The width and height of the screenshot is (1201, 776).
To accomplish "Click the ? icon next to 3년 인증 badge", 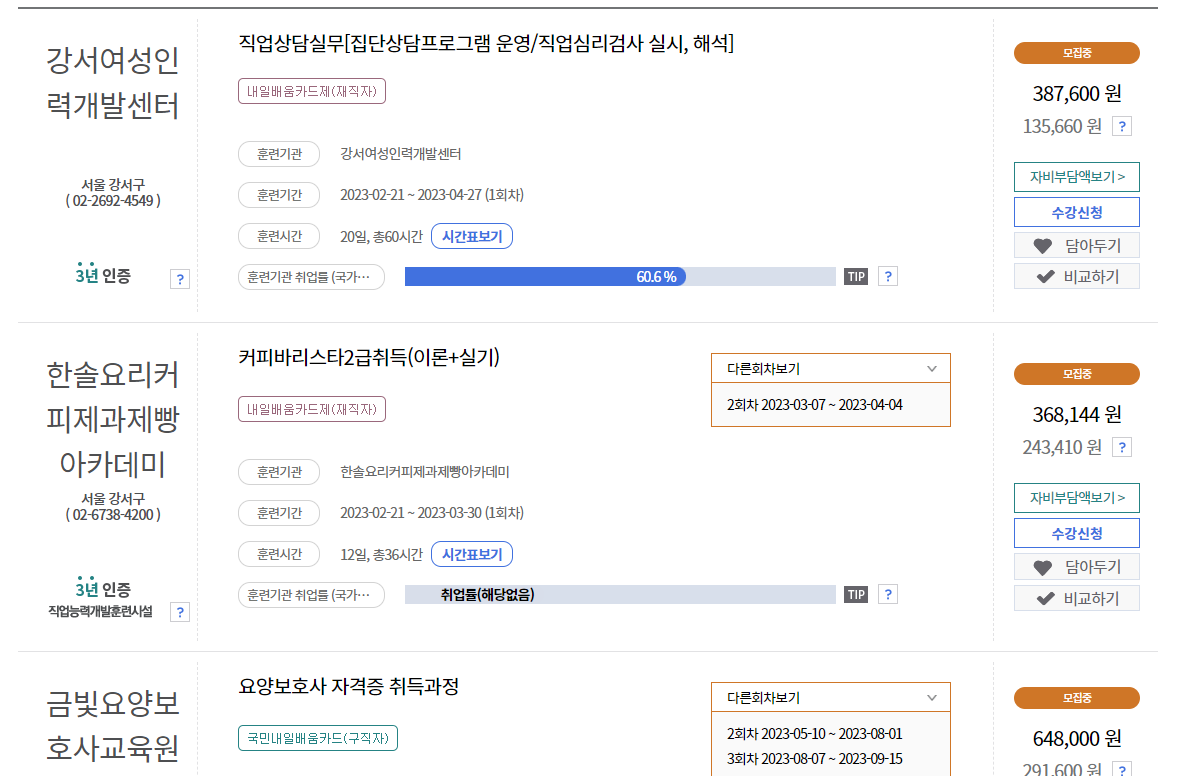I will (180, 278).
